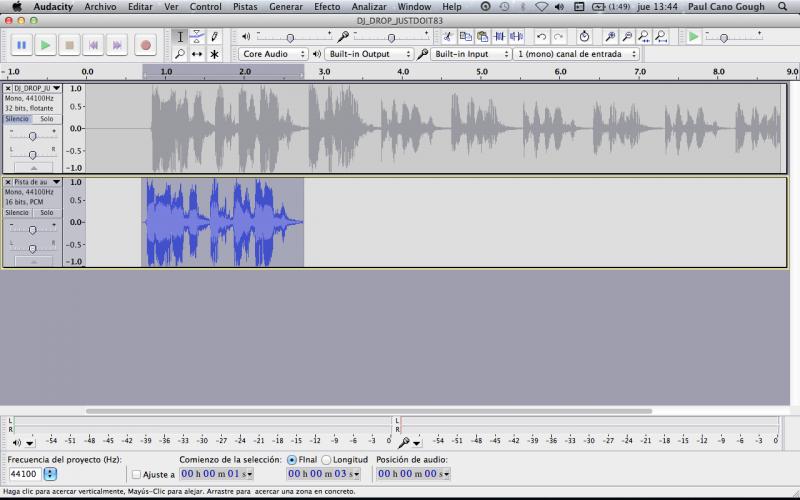This screenshot has height=500, width=800.
Task: Close the Pista de audio track
Action: [8, 182]
